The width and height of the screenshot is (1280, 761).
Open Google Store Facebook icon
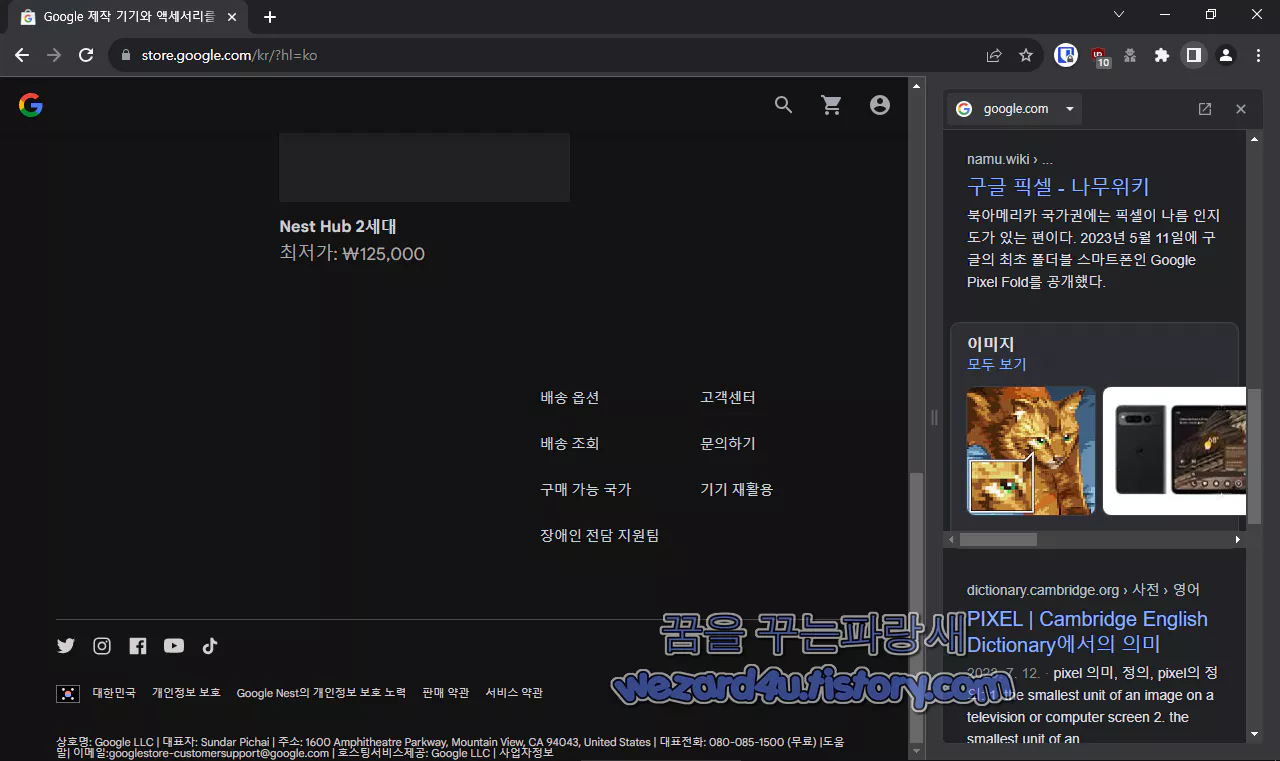138,646
